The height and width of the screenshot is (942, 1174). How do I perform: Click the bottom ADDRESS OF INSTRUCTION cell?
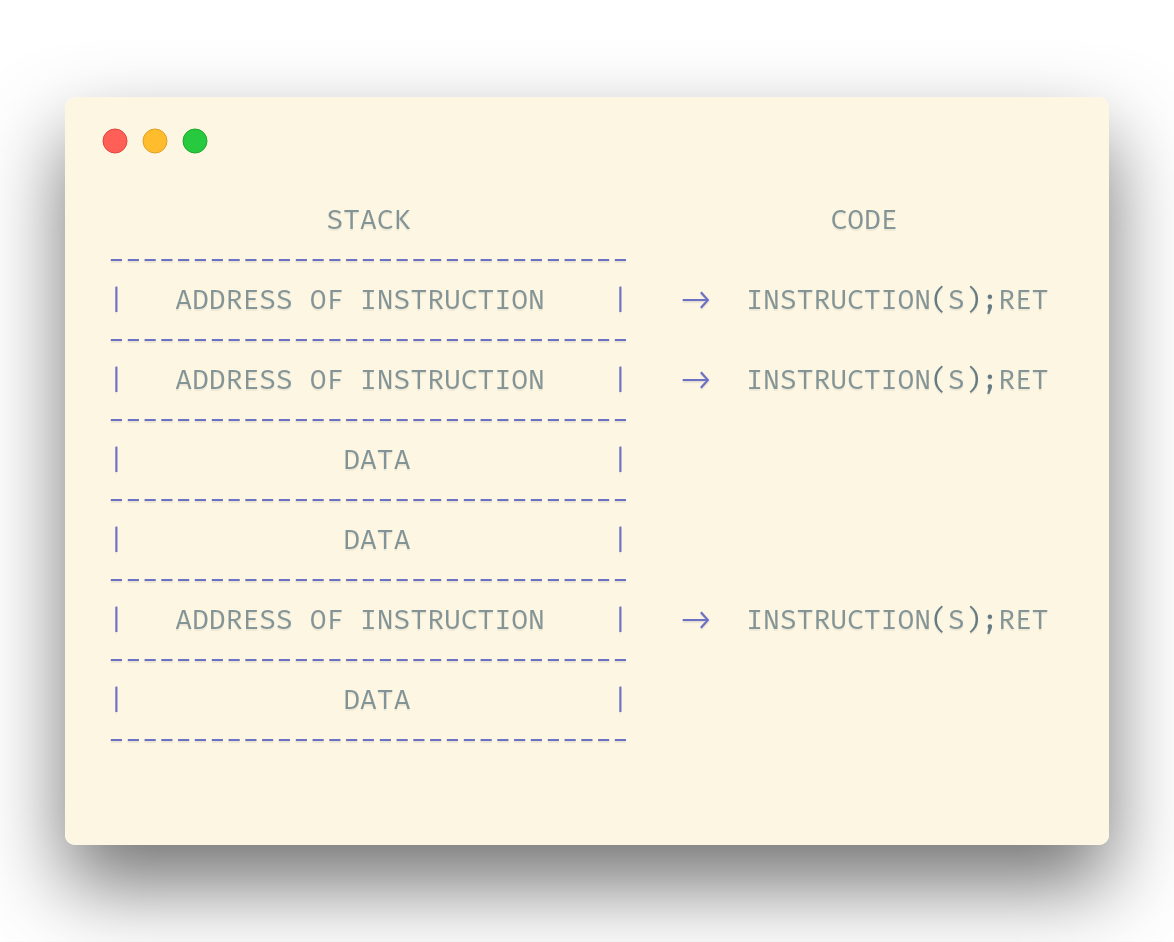tap(360, 620)
